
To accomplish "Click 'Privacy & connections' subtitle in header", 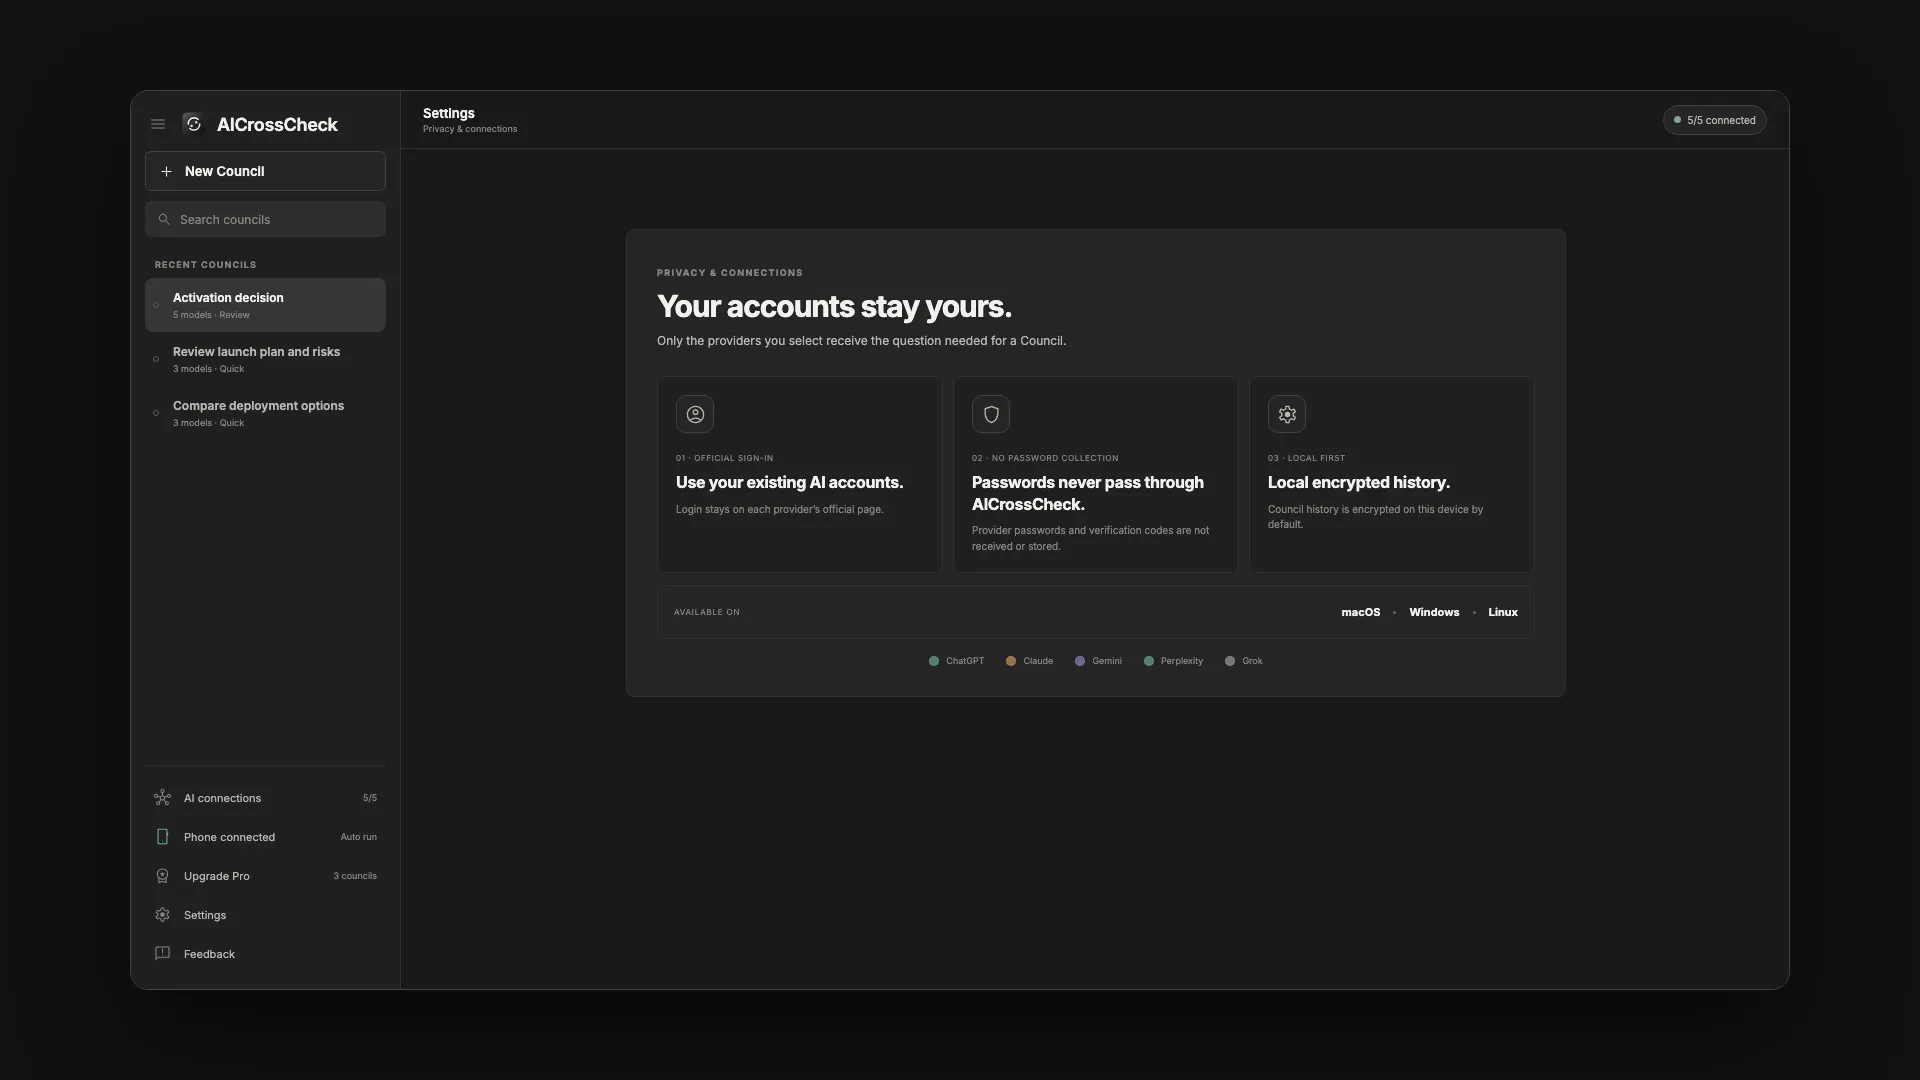I will 470,129.
